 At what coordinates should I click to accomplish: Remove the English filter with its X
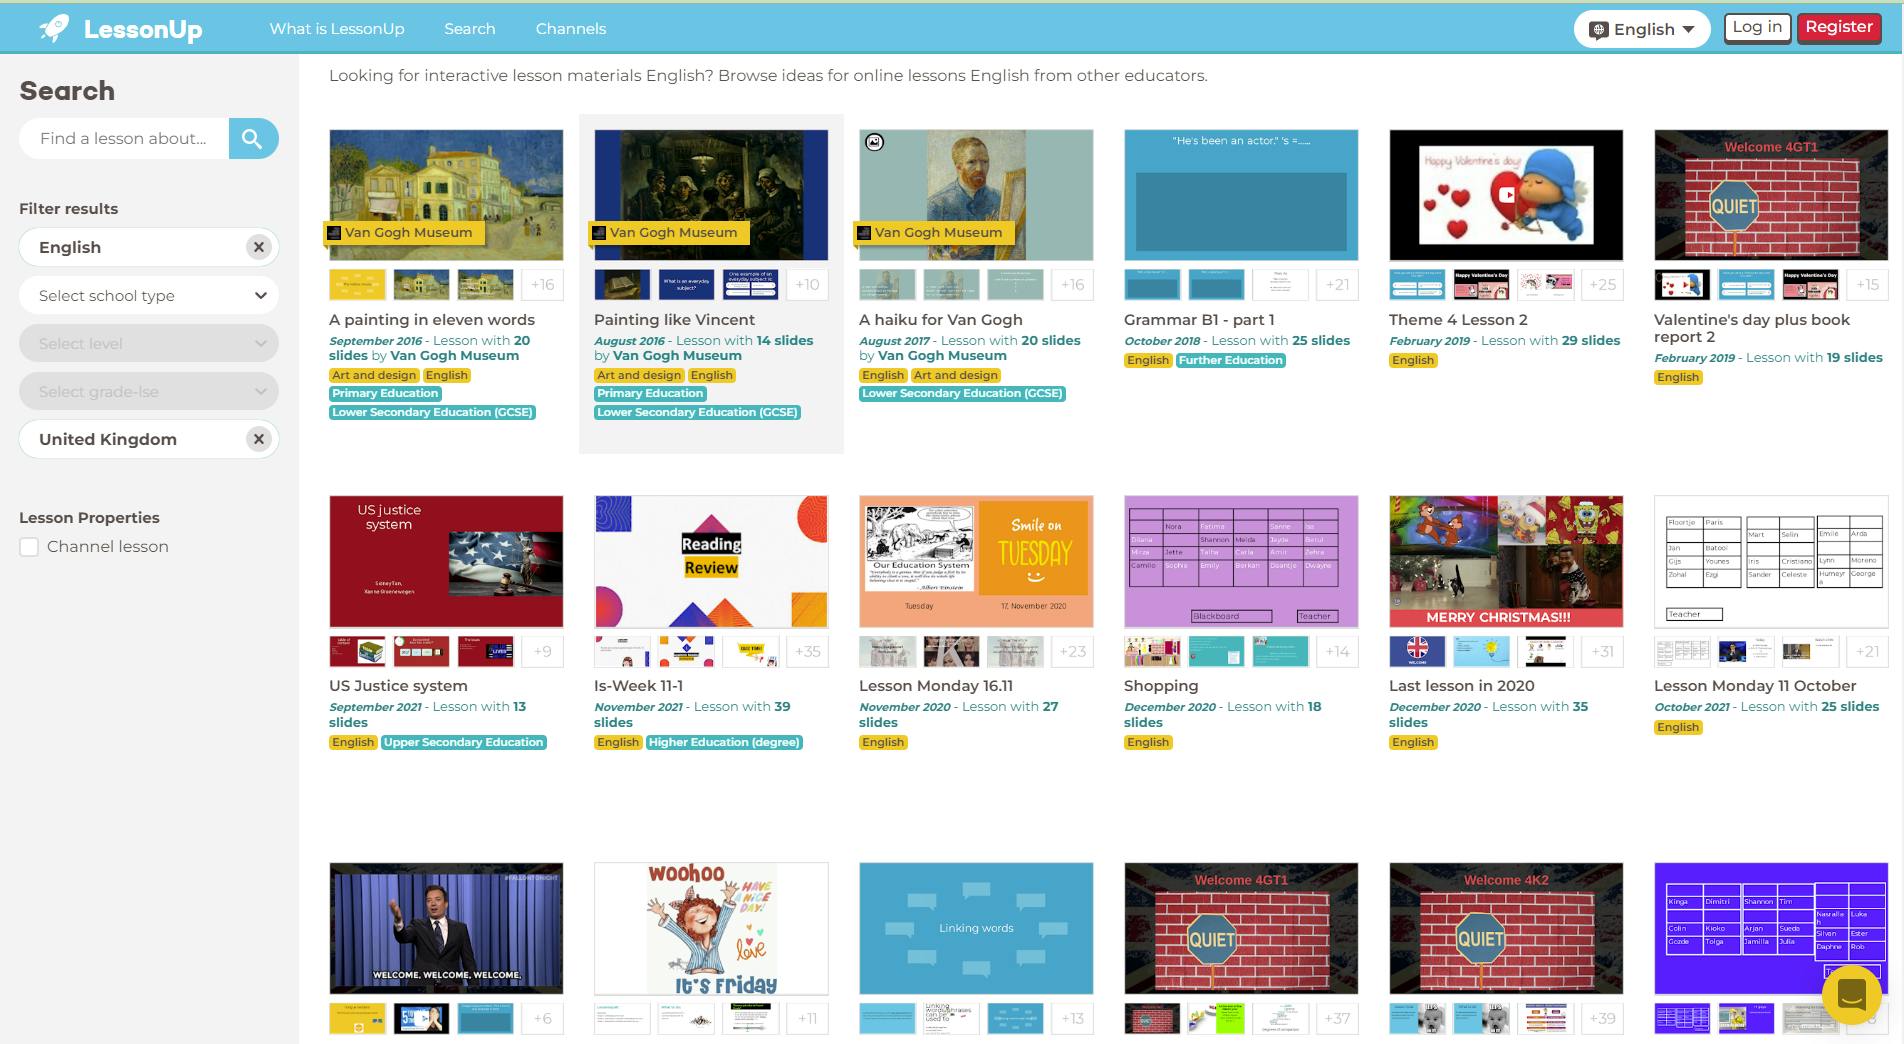click(259, 247)
